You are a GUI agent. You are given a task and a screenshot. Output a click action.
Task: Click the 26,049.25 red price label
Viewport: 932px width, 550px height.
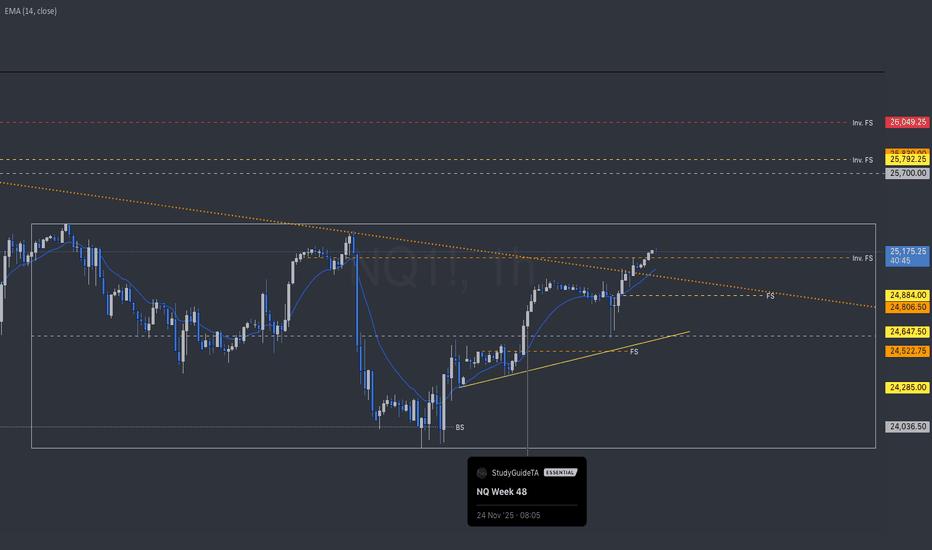click(907, 123)
